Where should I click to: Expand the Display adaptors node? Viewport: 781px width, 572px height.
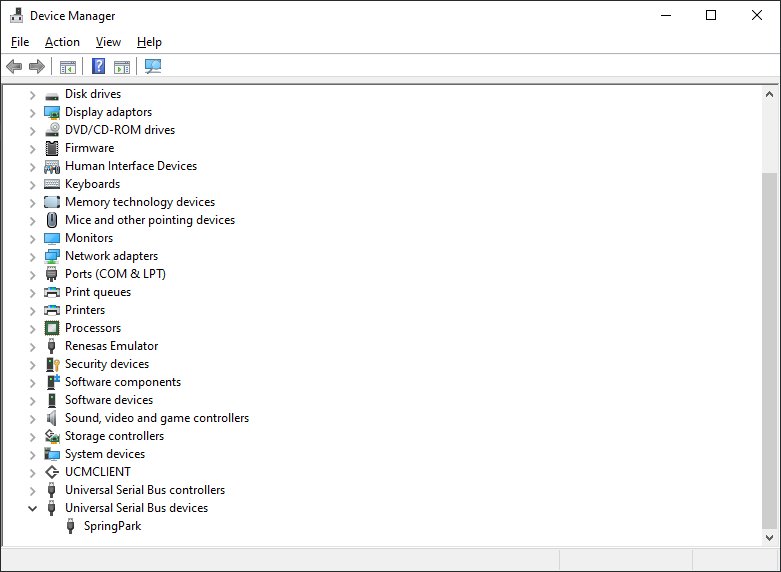pos(32,113)
